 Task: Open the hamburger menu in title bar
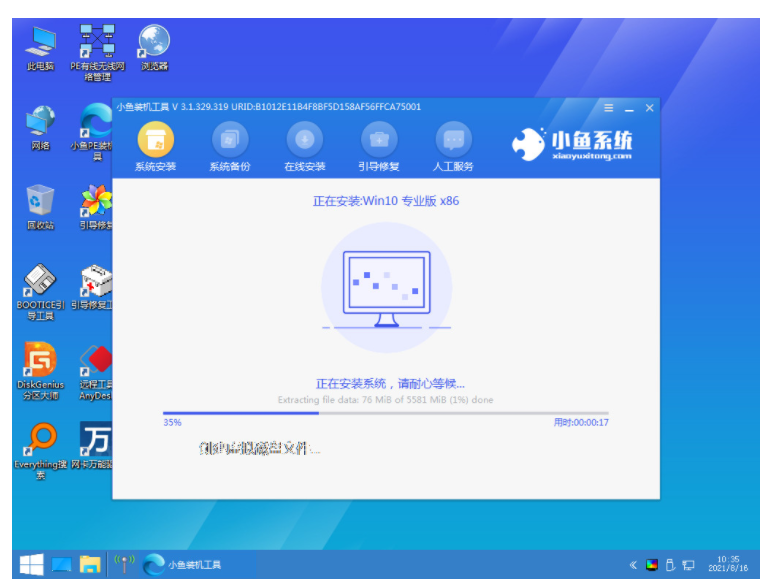(608, 108)
